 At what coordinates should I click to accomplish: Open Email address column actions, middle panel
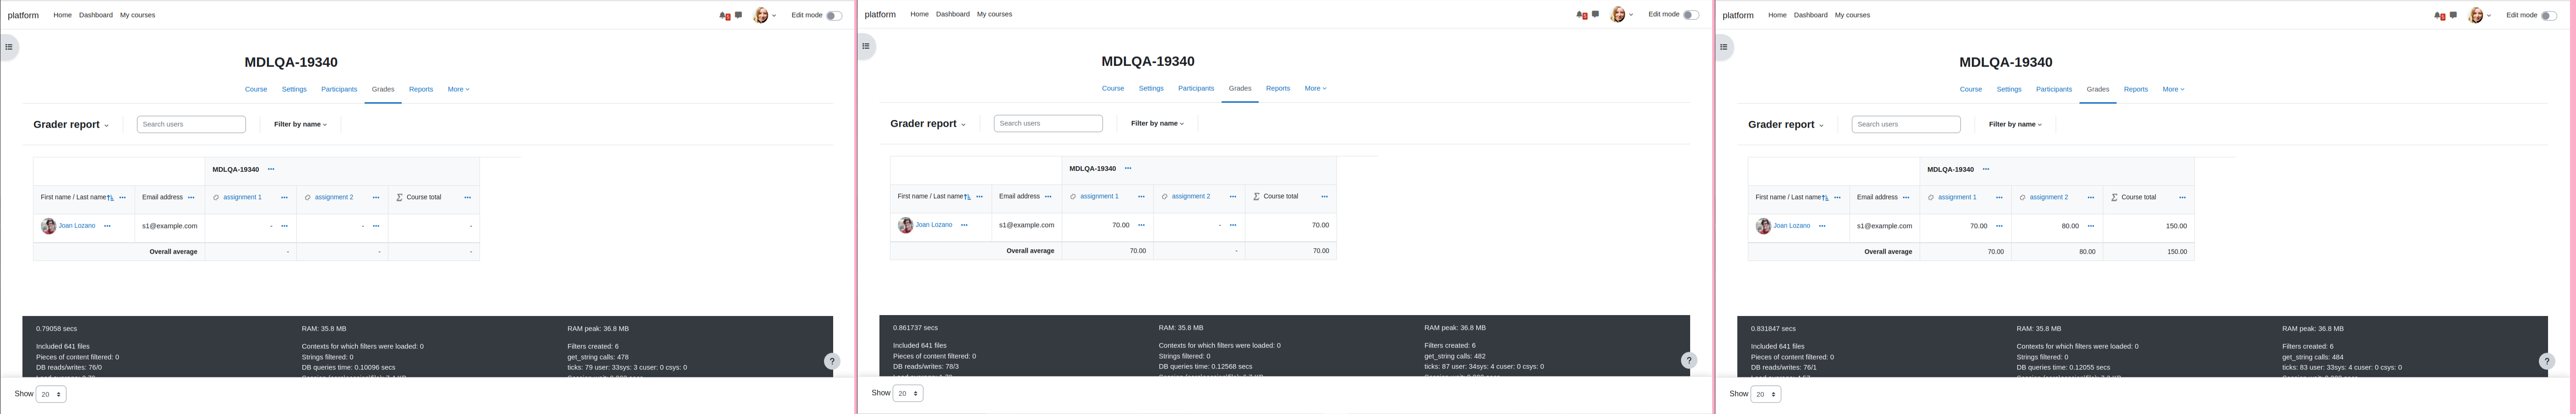coord(1048,197)
